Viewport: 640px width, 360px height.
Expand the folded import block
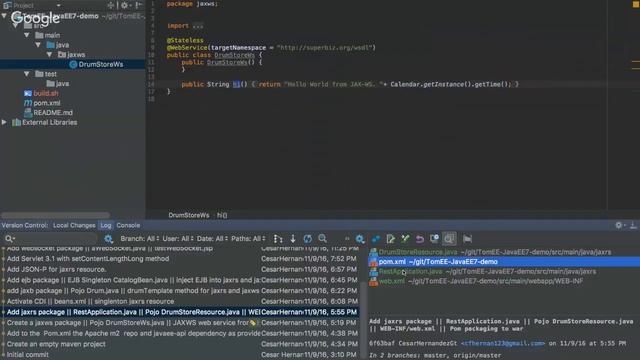pyautogui.click(x=198, y=26)
